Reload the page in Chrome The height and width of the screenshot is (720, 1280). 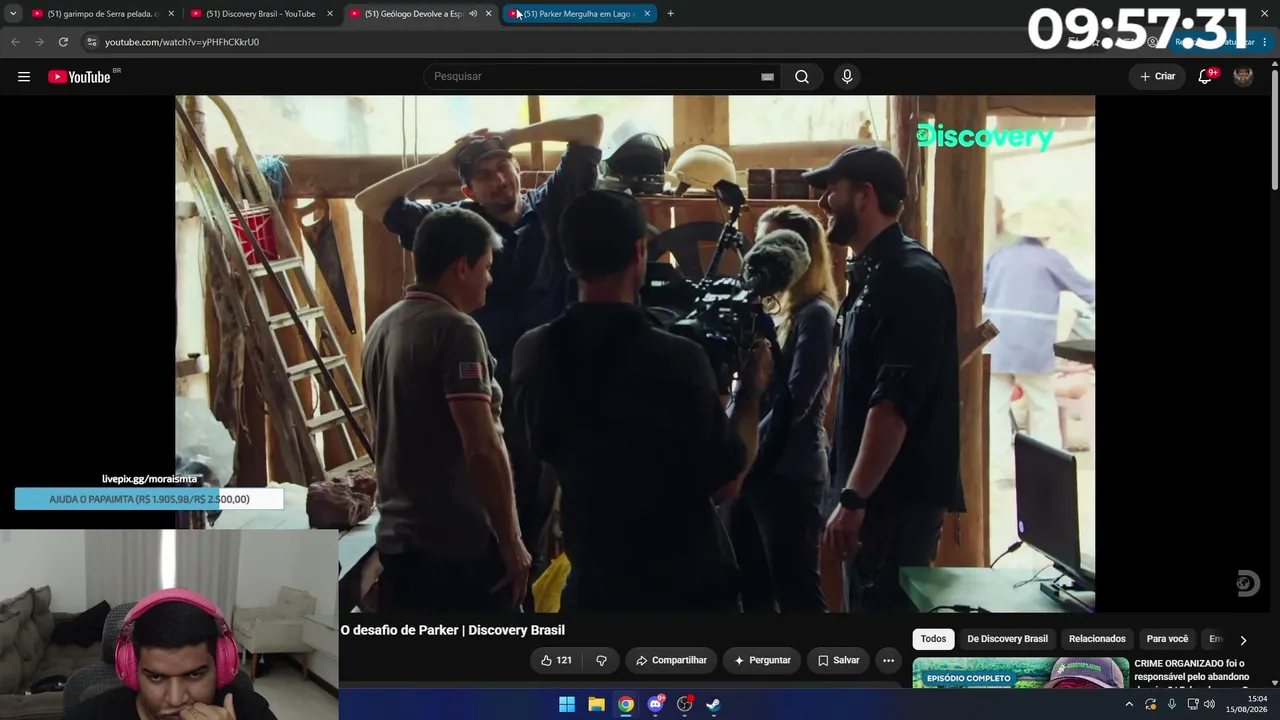(x=63, y=42)
